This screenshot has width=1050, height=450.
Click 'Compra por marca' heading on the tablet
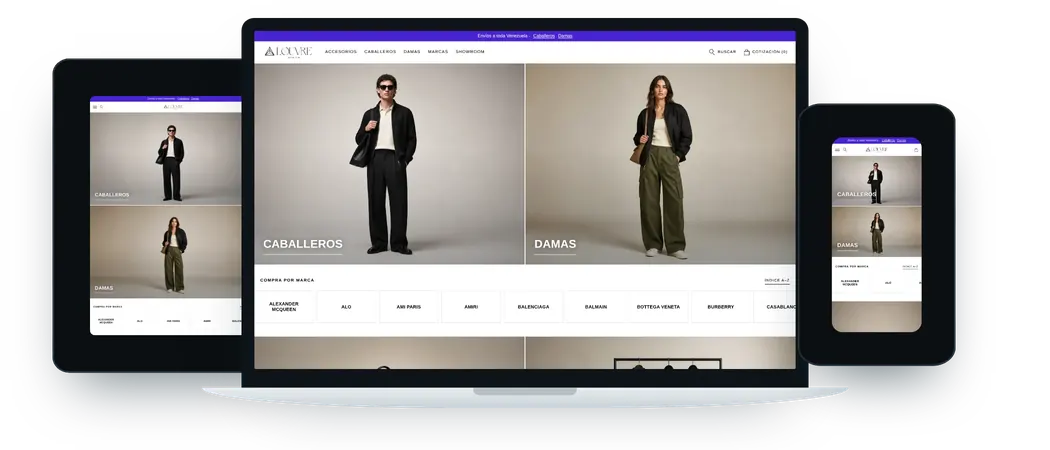coord(108,307)
